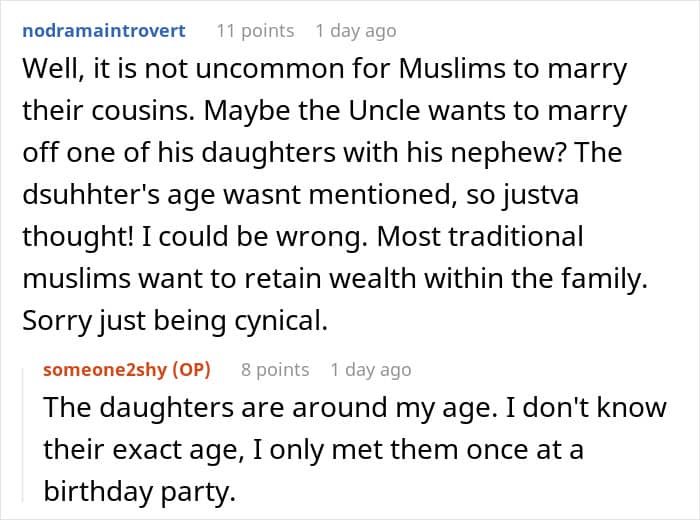Click the "11 points" score on top comment

click(255, 30)
